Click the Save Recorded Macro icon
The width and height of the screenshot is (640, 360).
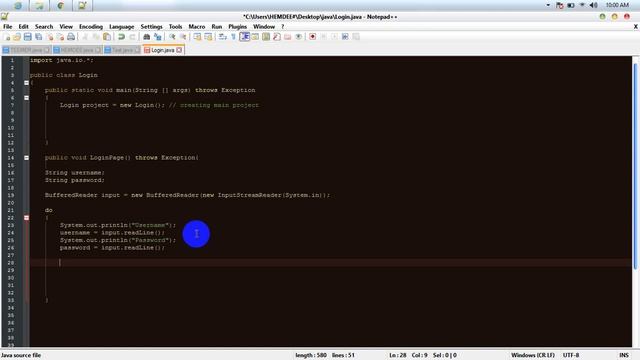(356, 37)
